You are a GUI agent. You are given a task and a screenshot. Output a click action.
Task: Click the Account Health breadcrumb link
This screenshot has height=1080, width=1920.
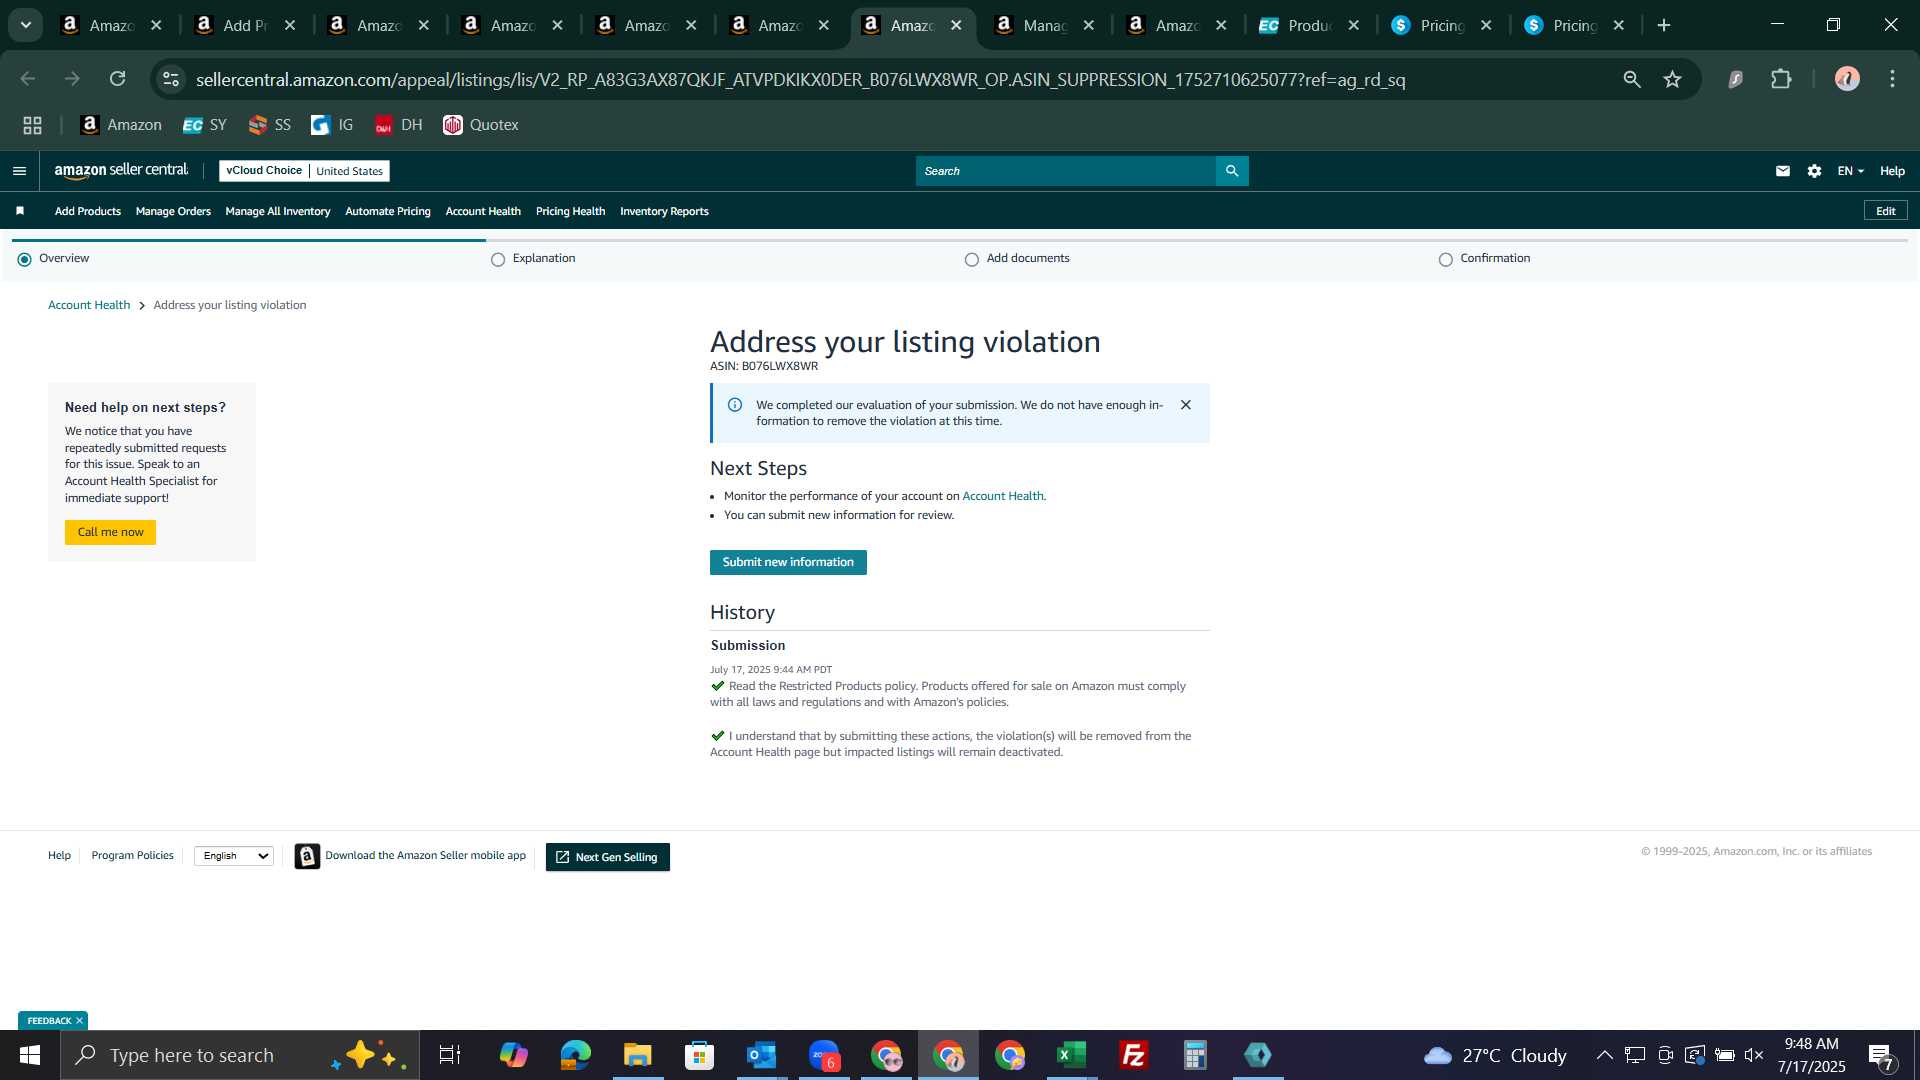click(x=89, y=305)
